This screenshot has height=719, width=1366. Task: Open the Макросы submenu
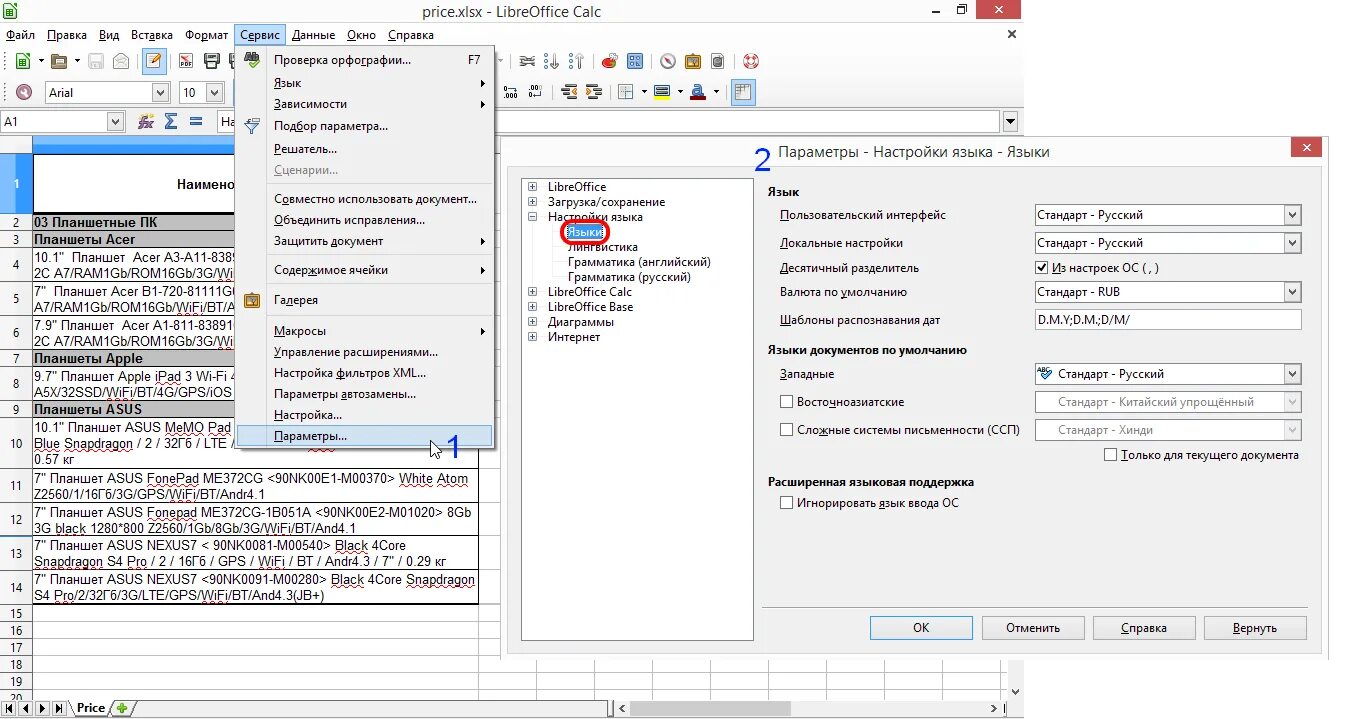coord(366,331)
